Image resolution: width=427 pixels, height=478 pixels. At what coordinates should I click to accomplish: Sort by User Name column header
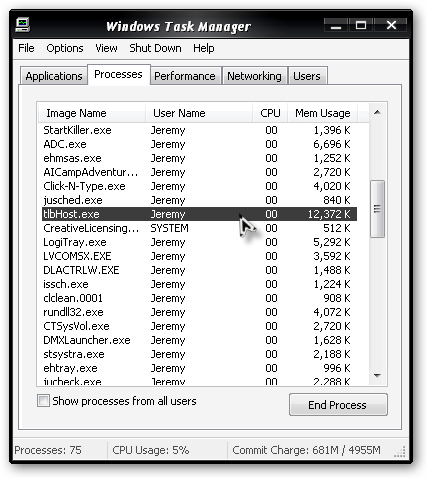click(x=199, y=113)
